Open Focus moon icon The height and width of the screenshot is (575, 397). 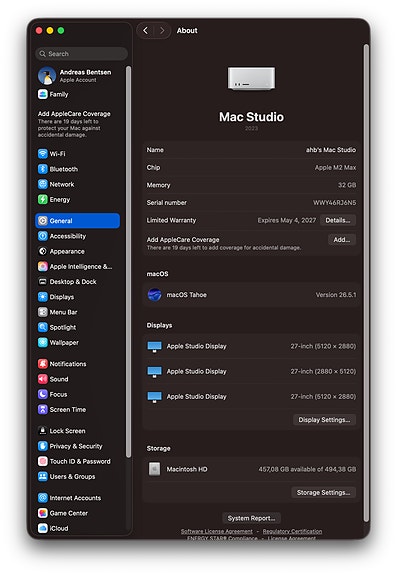[43, 394]
